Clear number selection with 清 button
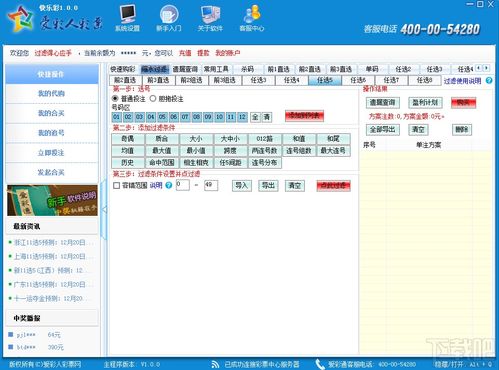The width and height of the screenshot is (499, 370). [267, 117]
